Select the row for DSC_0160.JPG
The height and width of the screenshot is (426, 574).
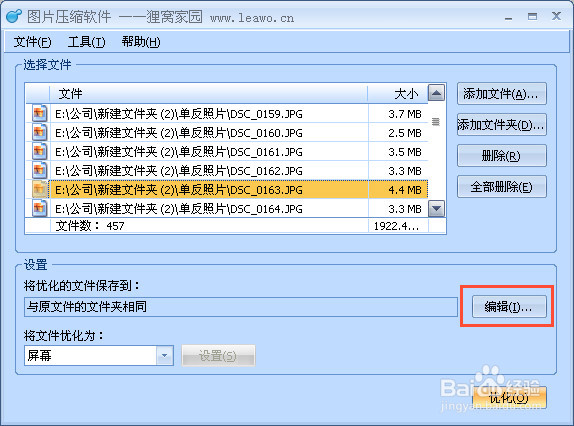(x=227, y=133)
